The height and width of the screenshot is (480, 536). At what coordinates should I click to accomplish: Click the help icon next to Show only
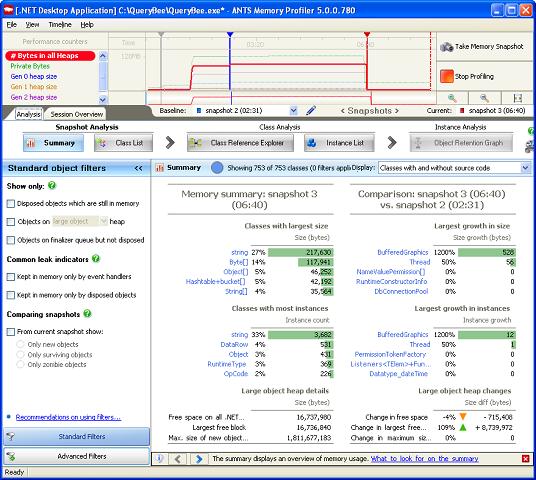52,185
